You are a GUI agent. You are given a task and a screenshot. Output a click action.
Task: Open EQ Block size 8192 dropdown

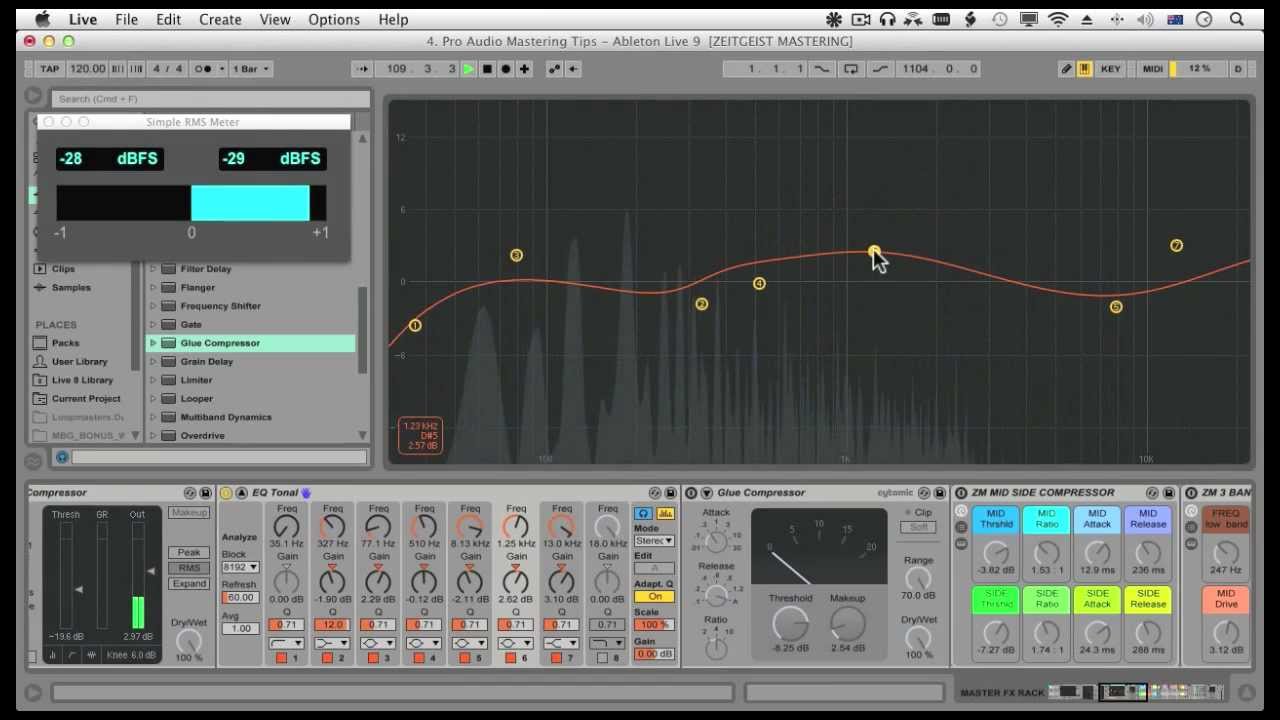point(240,567)
